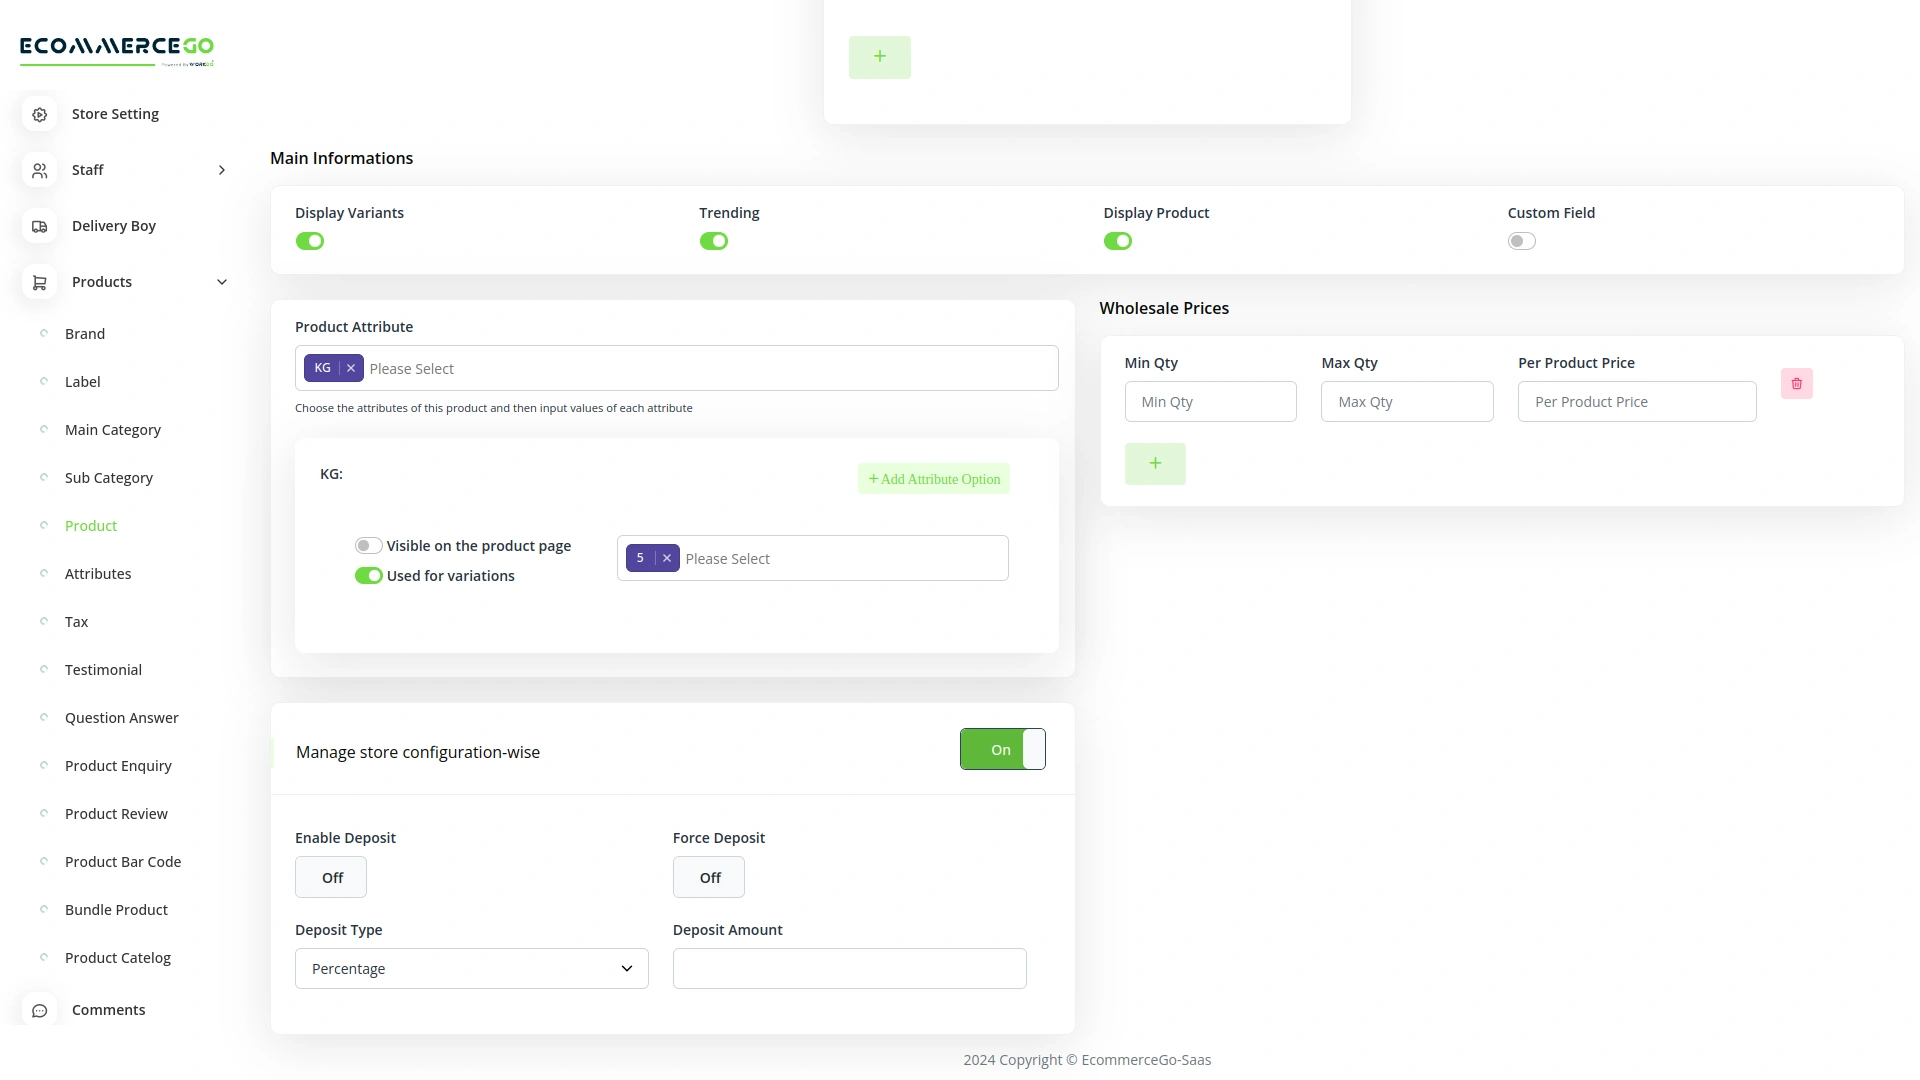
Task: Click the Per Product Price field
Action: [1636, 402]
